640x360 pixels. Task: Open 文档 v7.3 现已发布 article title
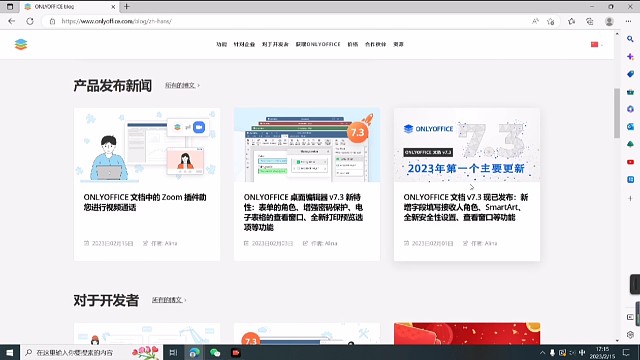click(x=466, y=207)
